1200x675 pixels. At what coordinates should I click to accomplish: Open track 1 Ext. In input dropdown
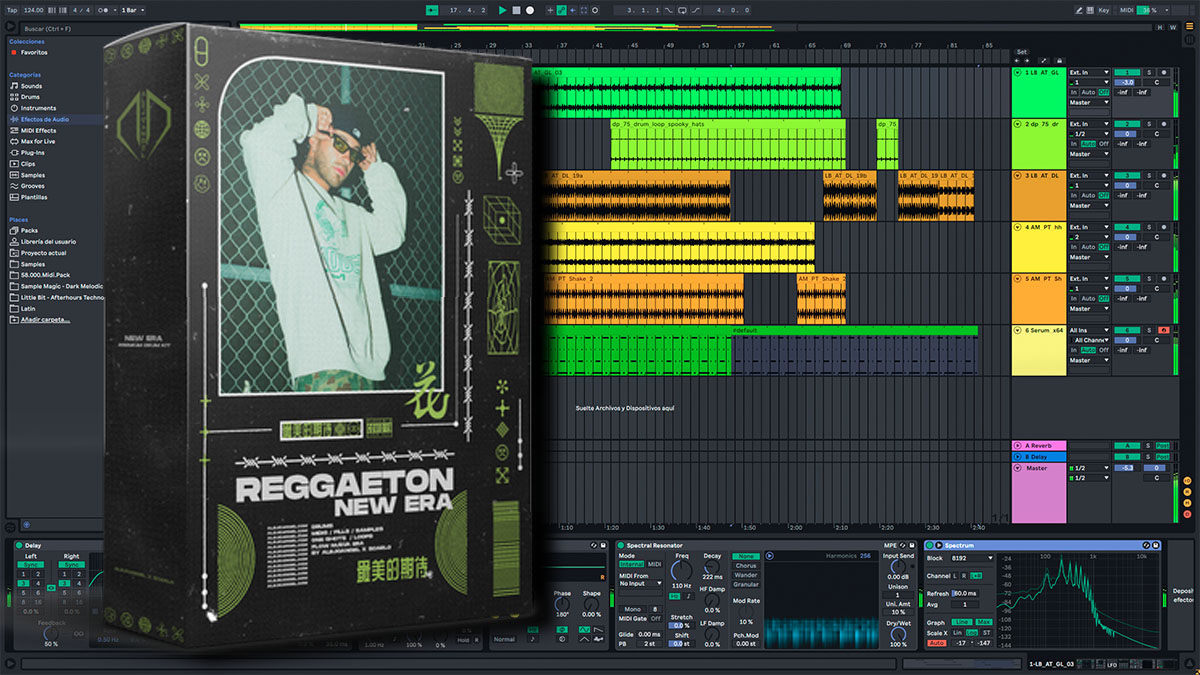[x=1089, y=73]
